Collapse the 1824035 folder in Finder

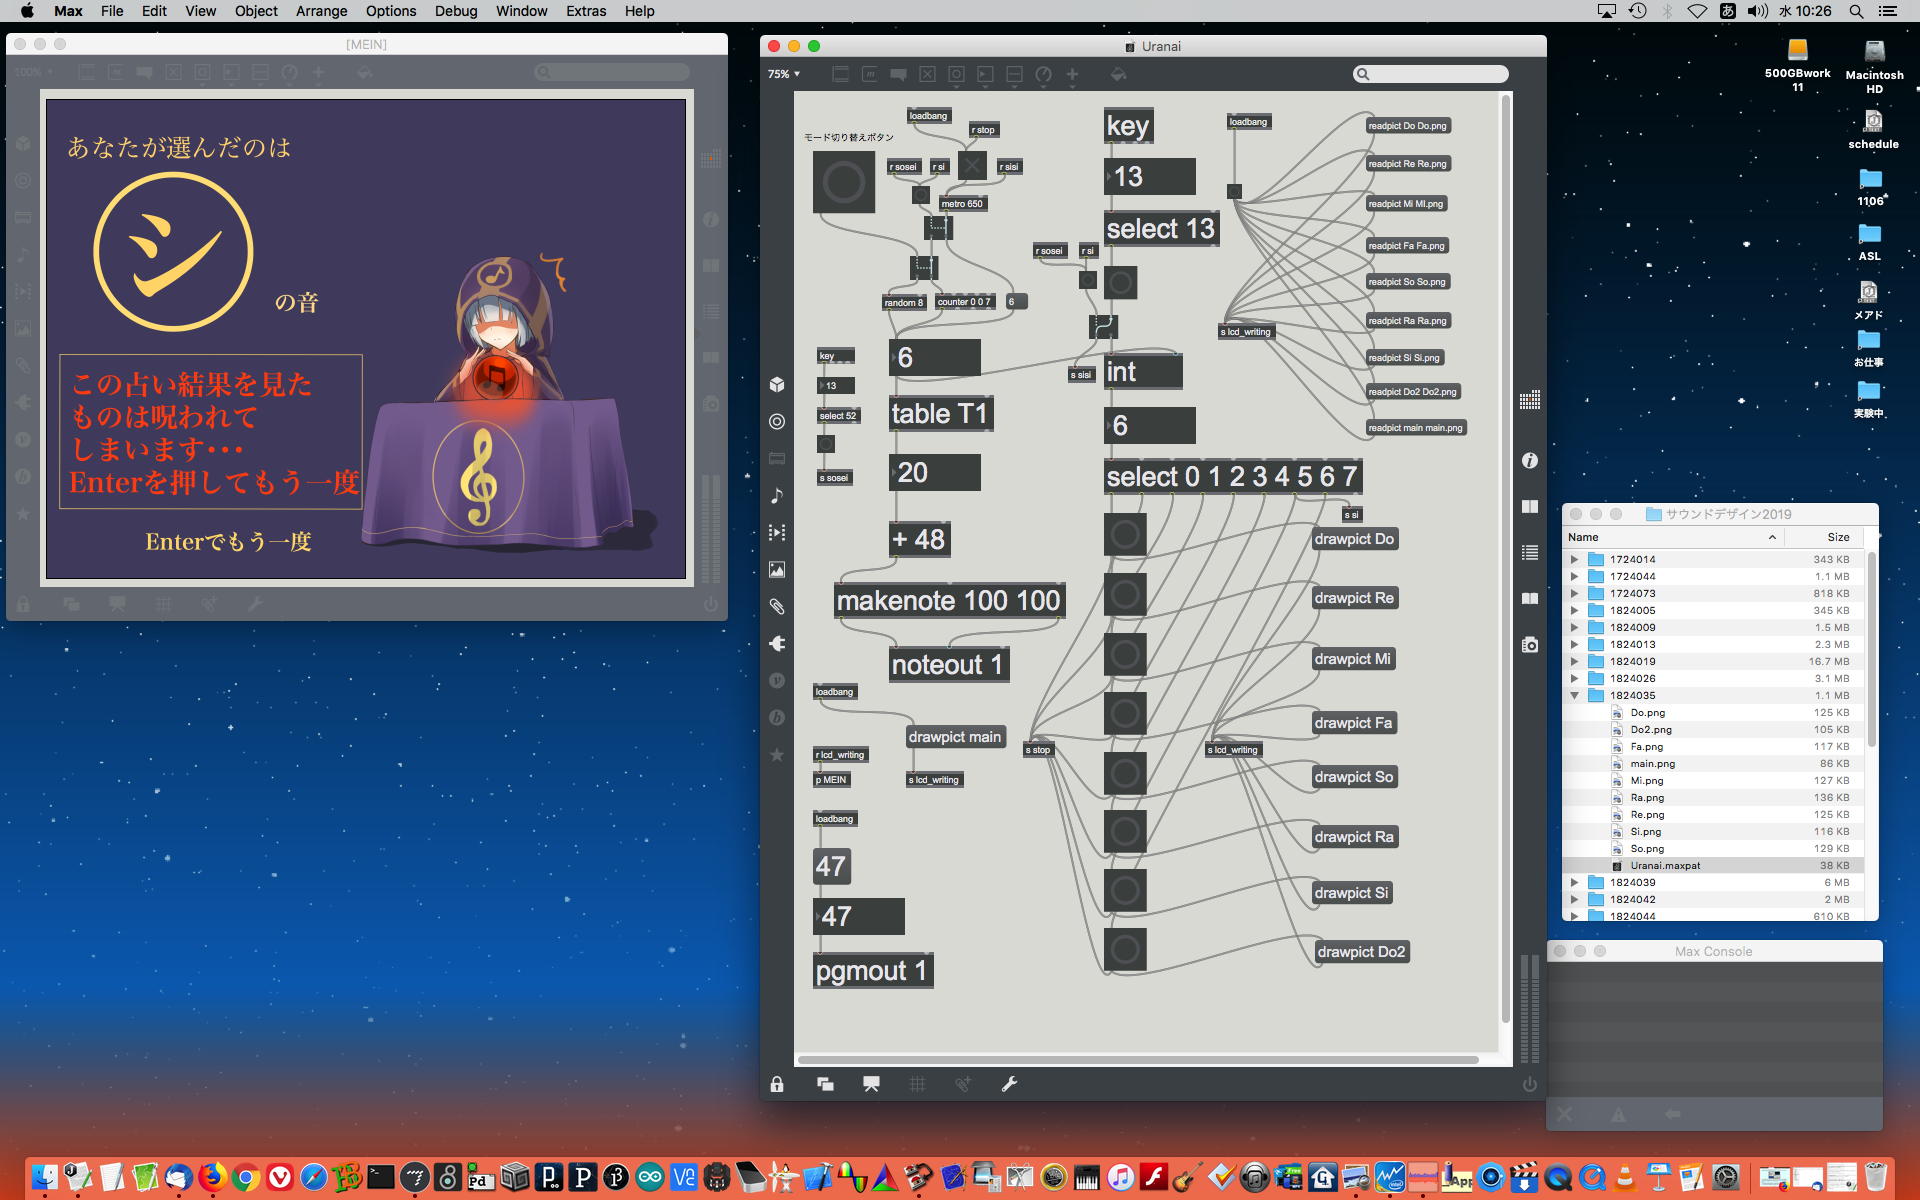coord(1574,696)
